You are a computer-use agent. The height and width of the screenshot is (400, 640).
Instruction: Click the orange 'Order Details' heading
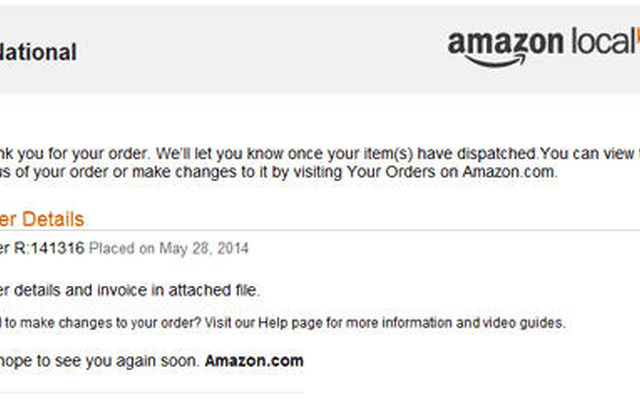[42, 219]
